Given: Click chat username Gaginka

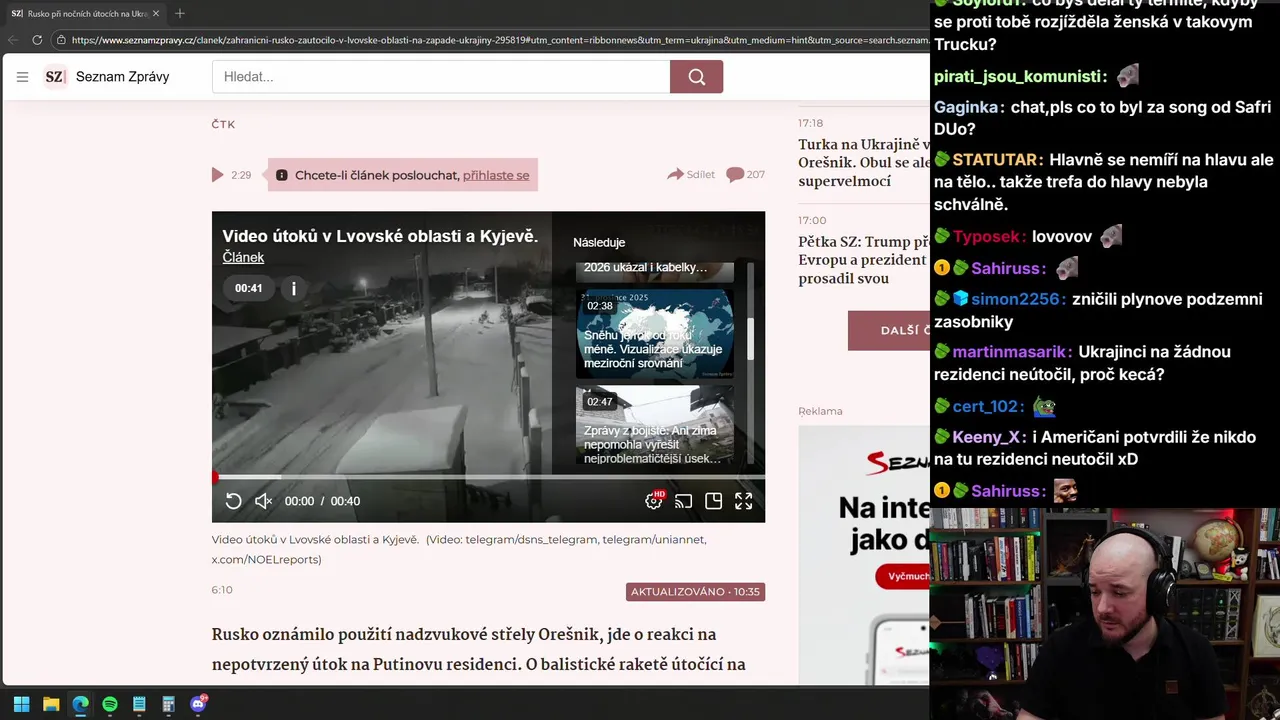Looking at the screenshot, I should [x=966, y=107].
